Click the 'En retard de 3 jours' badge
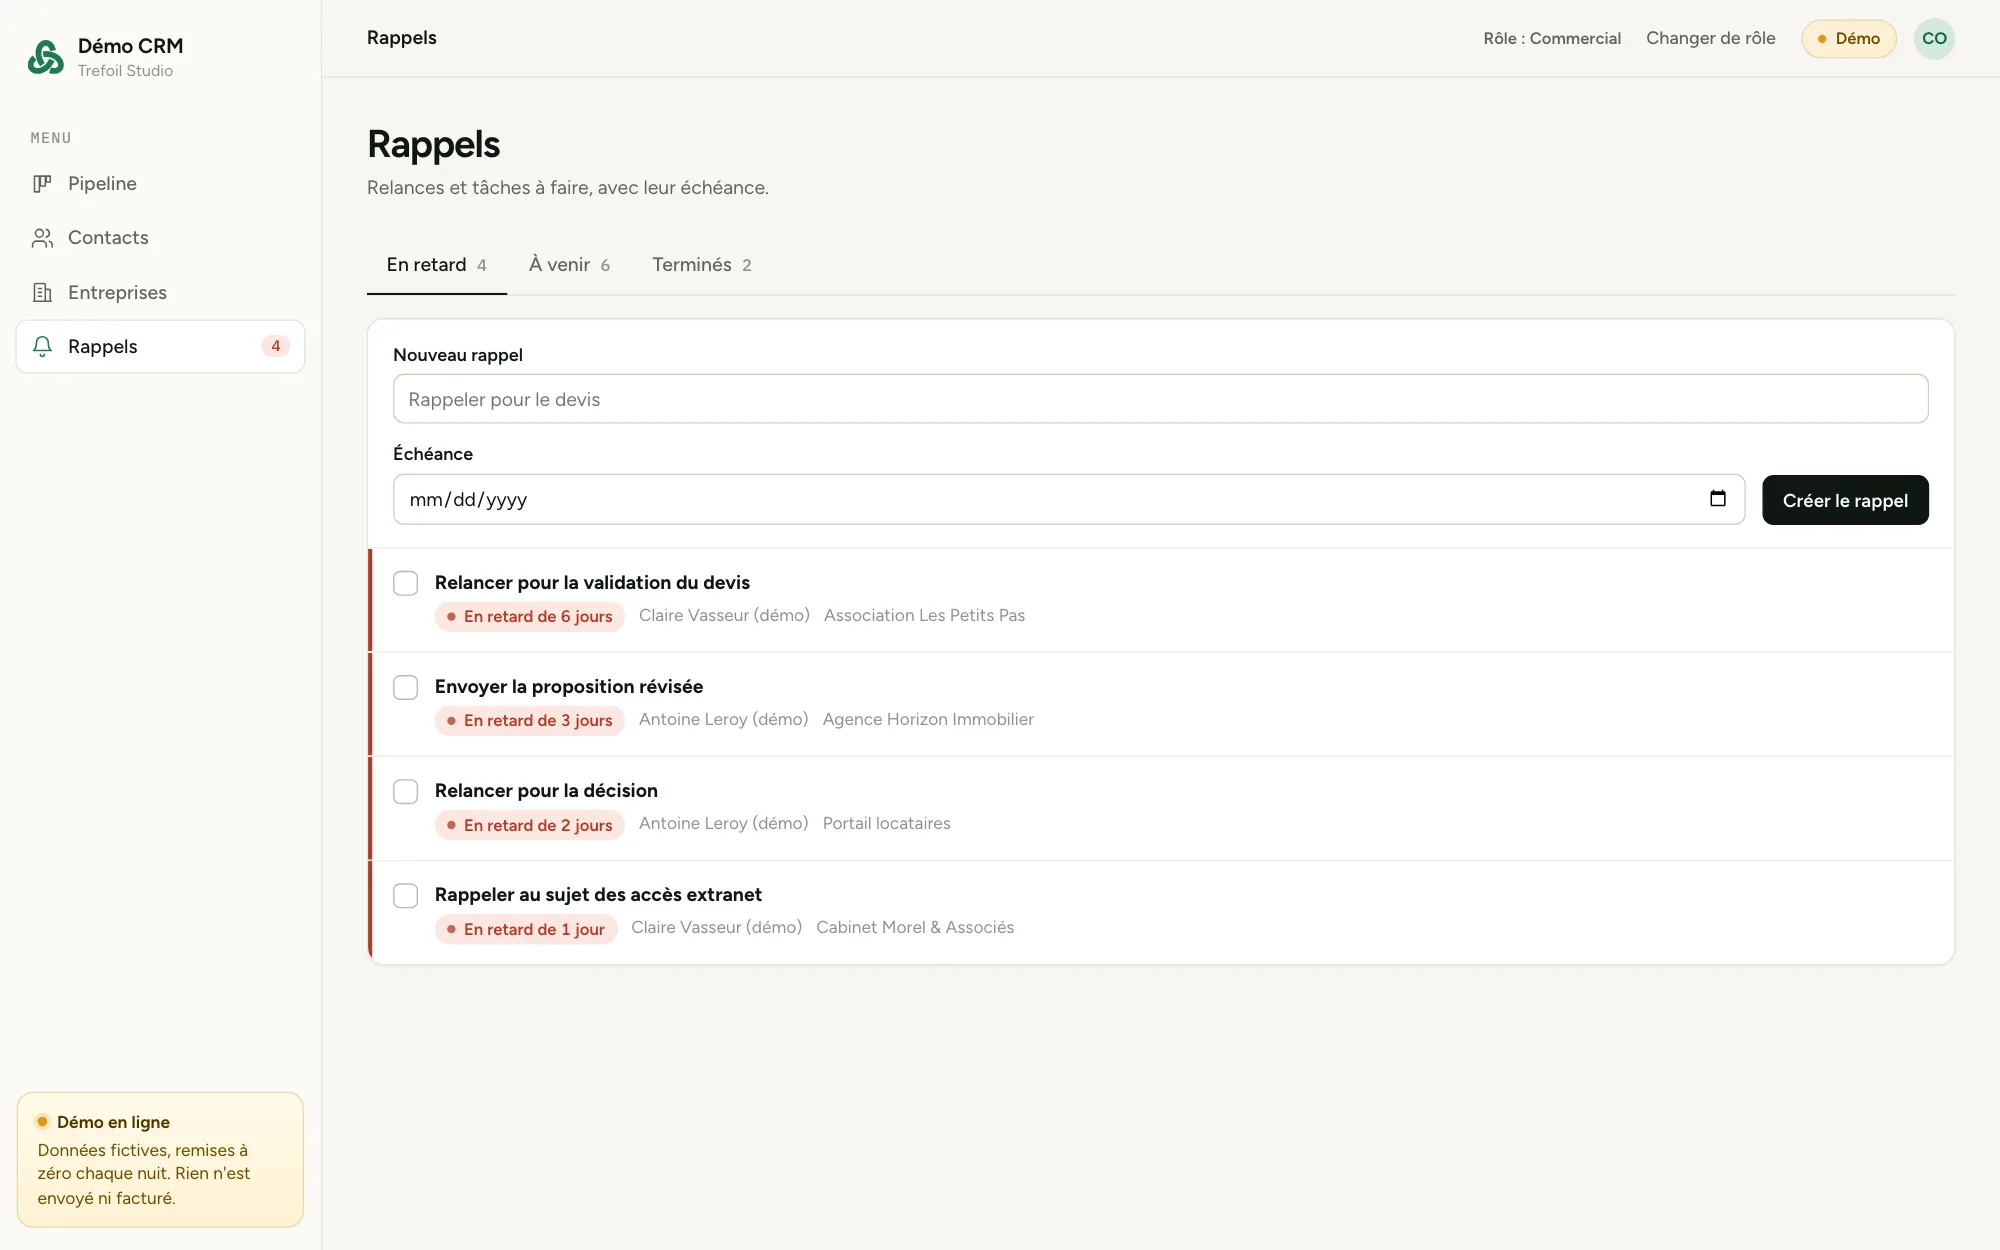The image size is (2000, 1250). [x=530, y=721]
